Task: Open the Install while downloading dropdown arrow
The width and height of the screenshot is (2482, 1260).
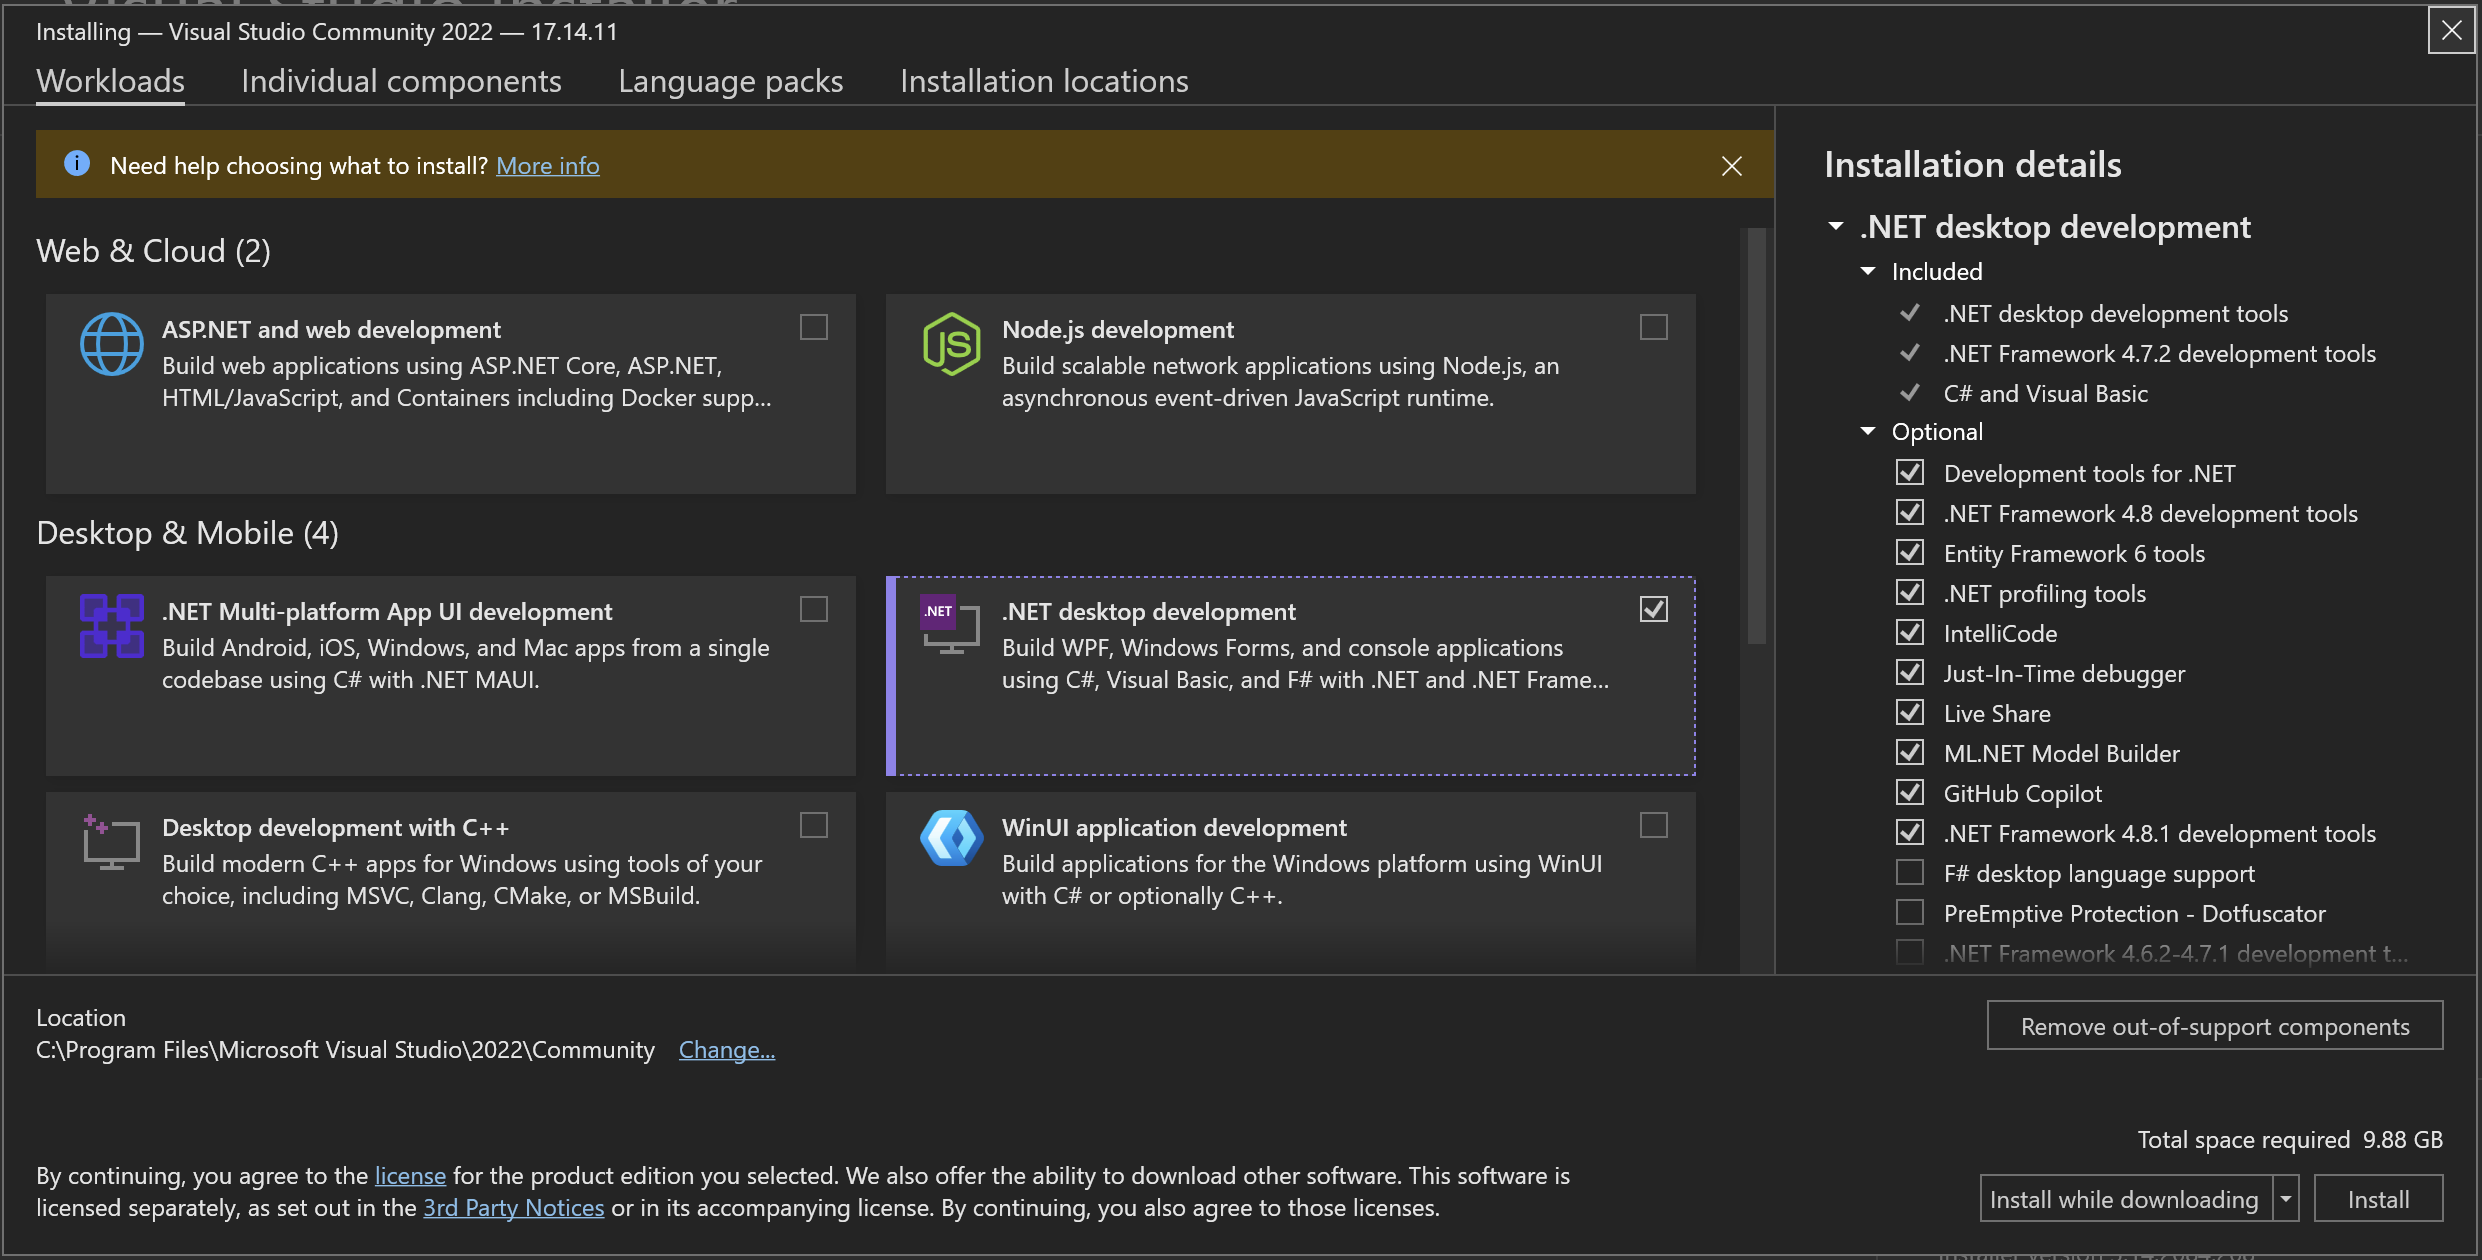Action: pos(2286,1198)
